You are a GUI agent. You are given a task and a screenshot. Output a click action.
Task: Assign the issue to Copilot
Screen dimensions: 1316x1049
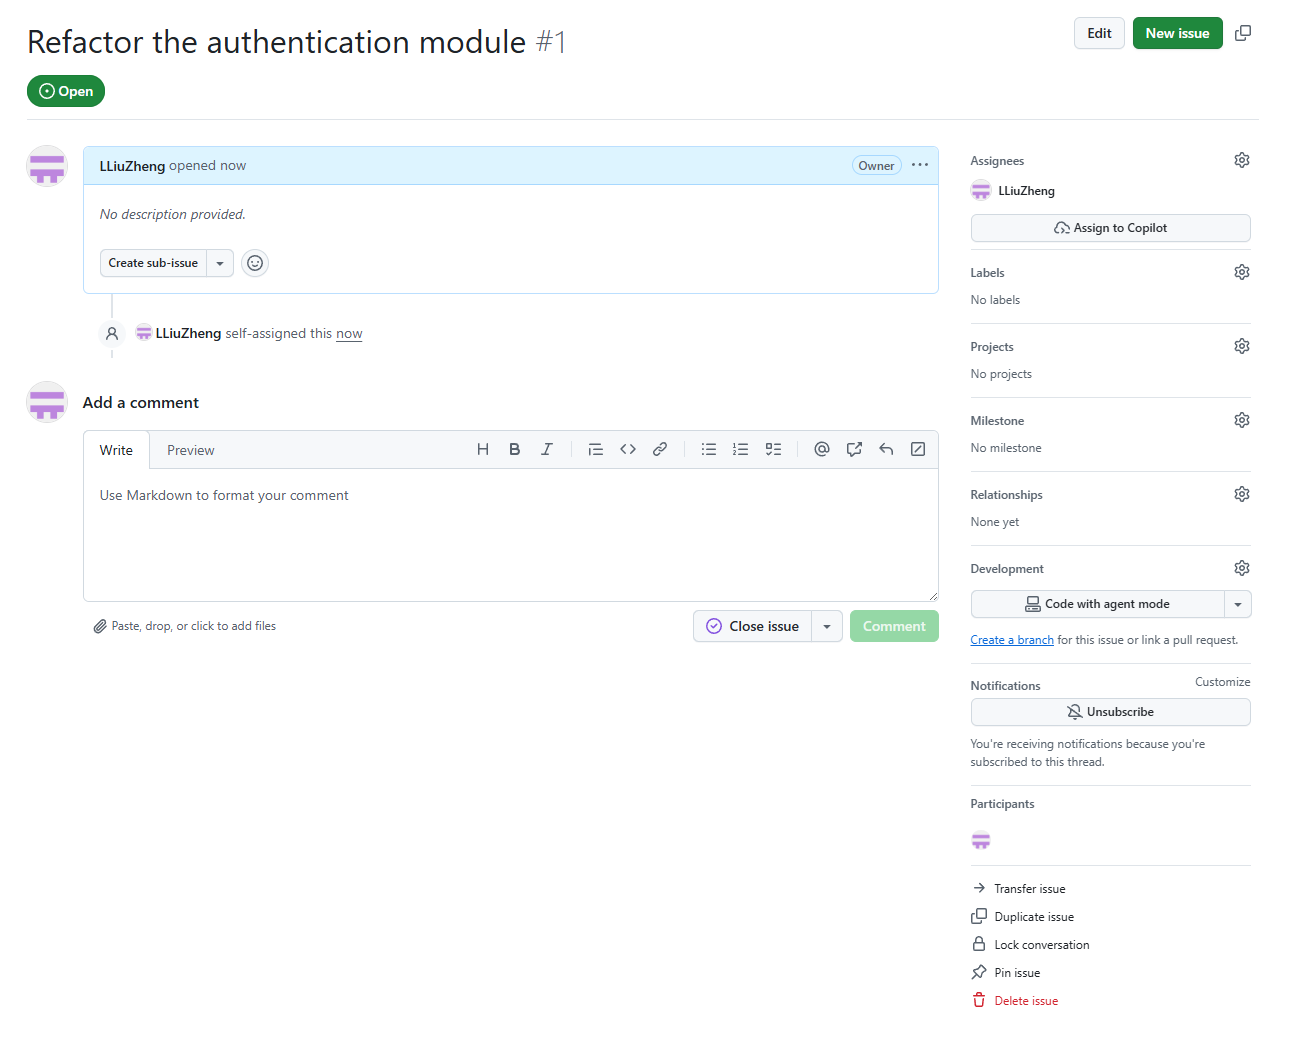tap(1110, 227)
